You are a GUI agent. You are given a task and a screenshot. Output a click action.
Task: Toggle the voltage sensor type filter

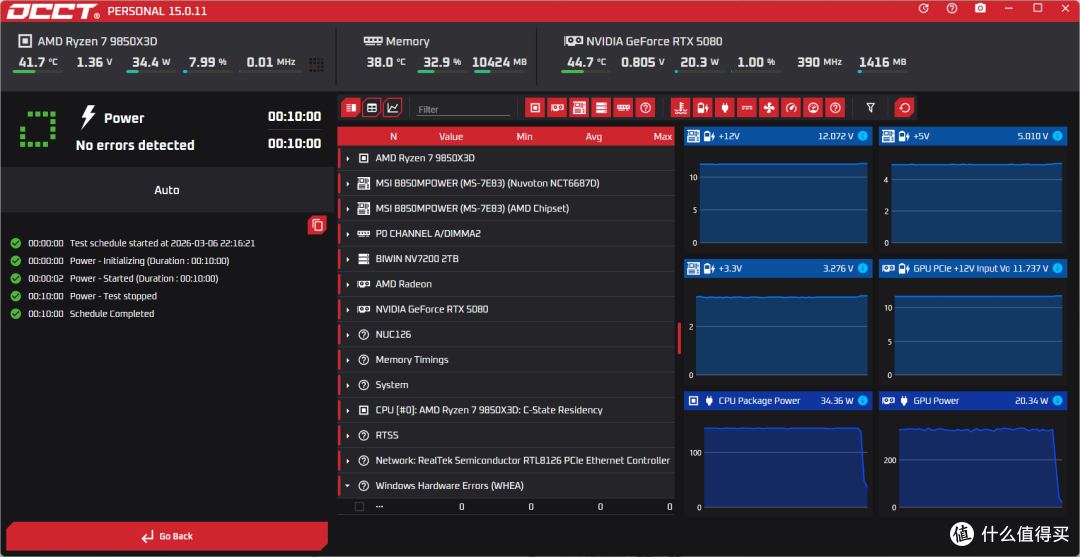coord(703,107)
